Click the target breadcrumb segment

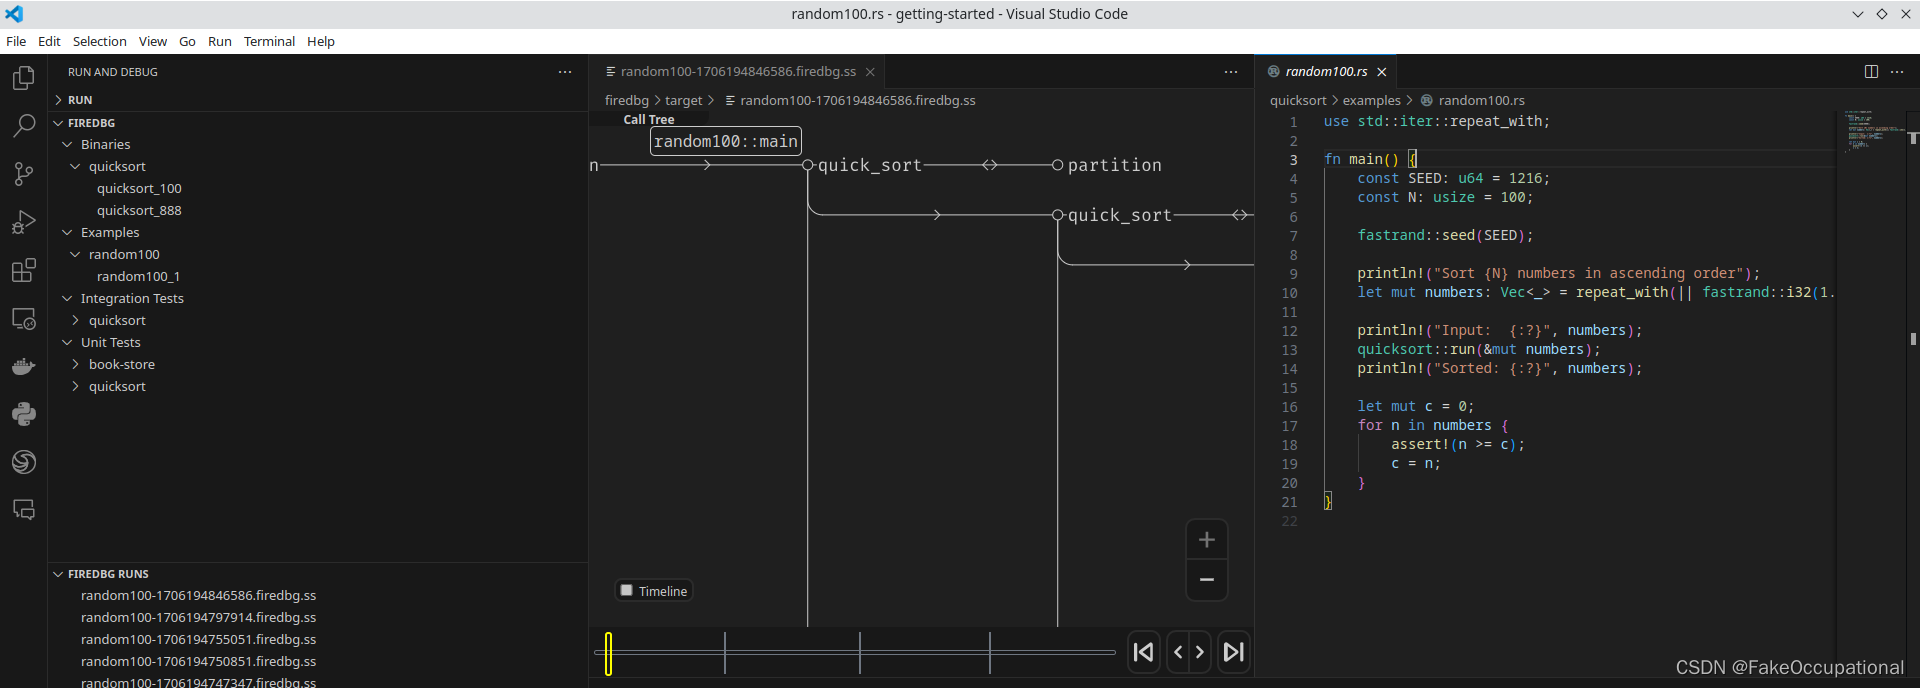pyautogui.click(x=684, y=100)
